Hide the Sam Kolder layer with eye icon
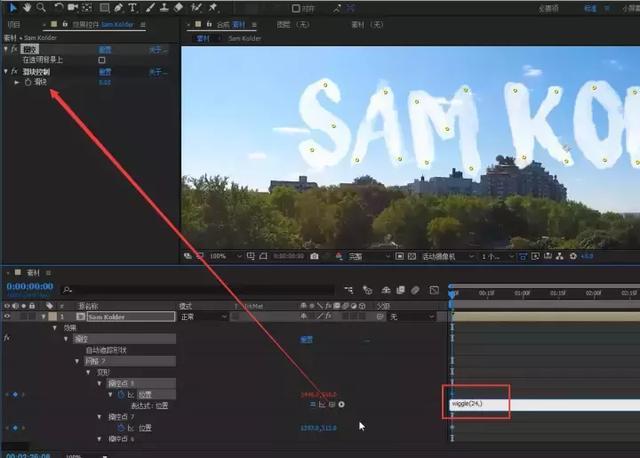640x458 pixels. pos(8,316)
